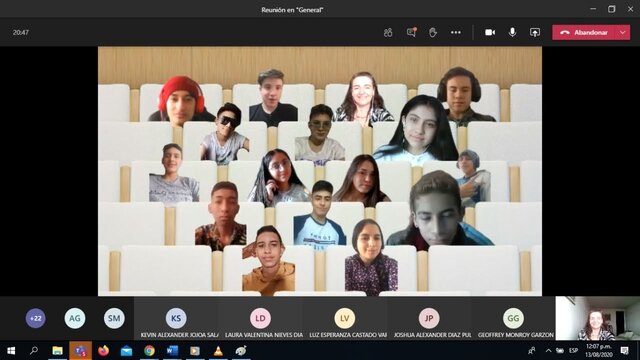Viewport: 640px width, 360px height.
Task: Open the Mail app taskbar icon
Action: (127, 351)
